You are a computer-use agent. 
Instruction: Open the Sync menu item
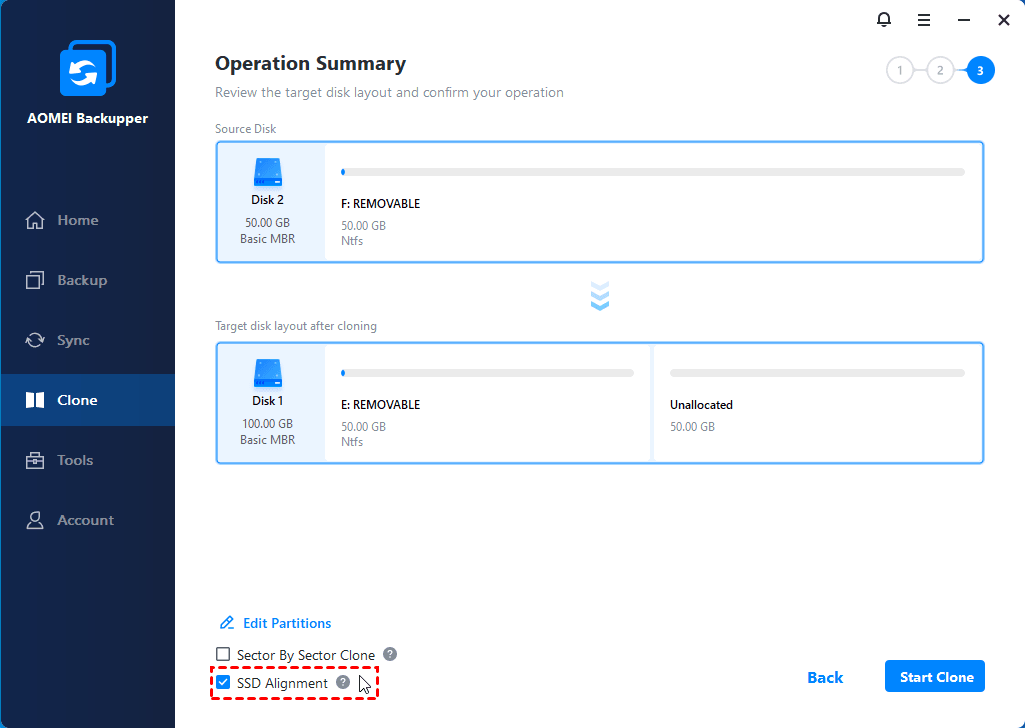[88, 340]
